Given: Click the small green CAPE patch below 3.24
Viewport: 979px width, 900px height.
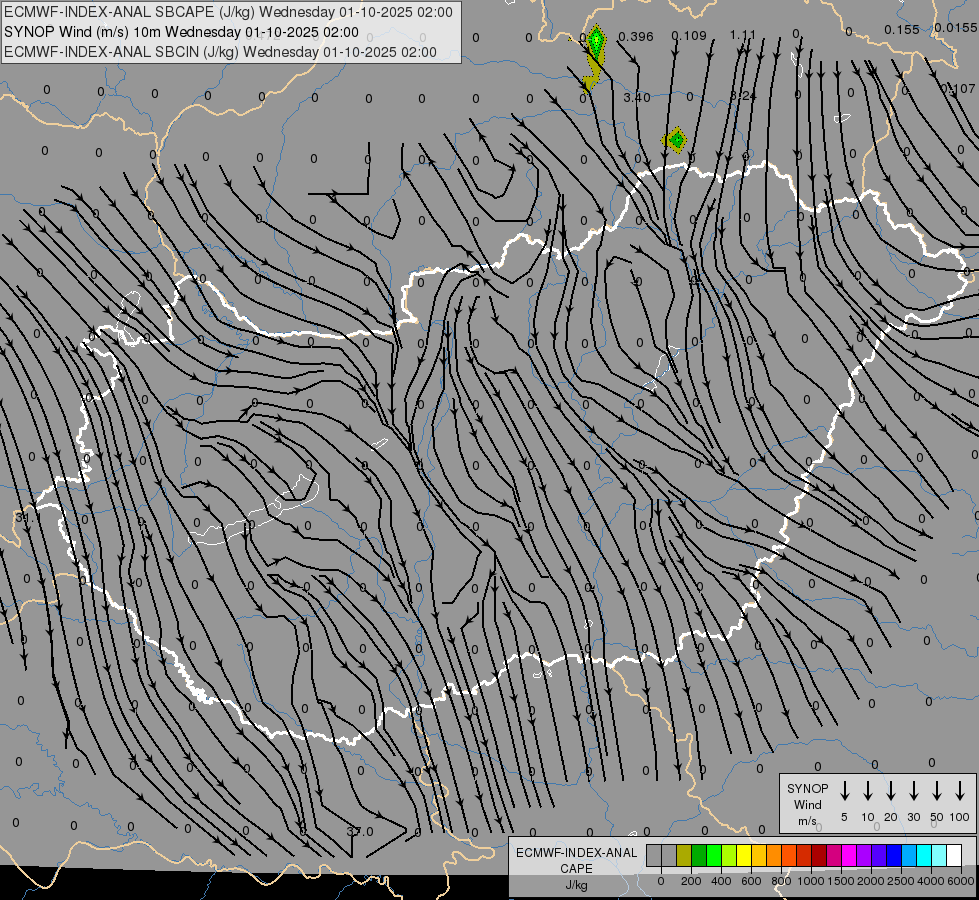Looking at the screenshot, I should (676, 140).
